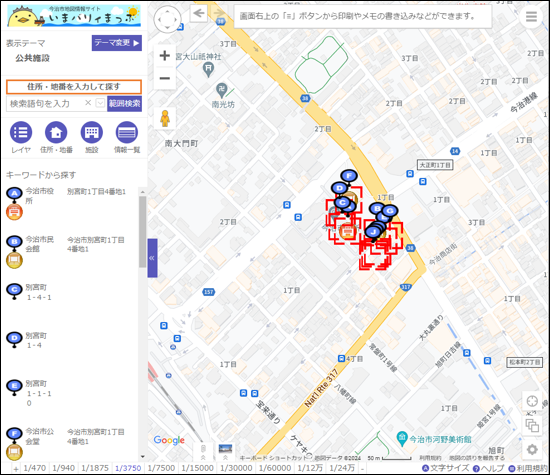This screenshot has width=550, height=475.
Task: Click the yellow facility icon under result F
Action: click(x=14, y=452)
